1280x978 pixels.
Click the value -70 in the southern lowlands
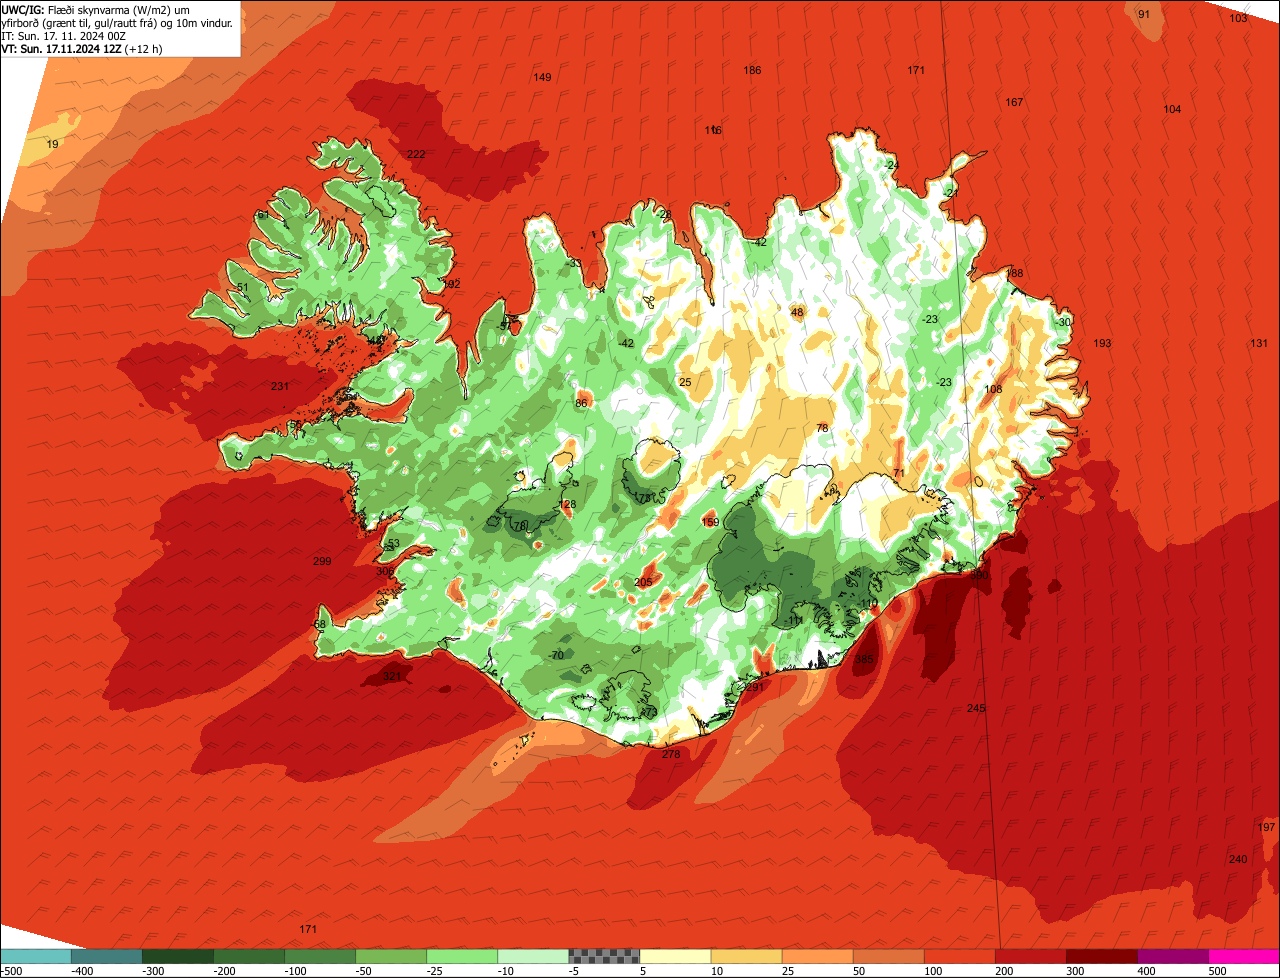(x=556, y=655)
